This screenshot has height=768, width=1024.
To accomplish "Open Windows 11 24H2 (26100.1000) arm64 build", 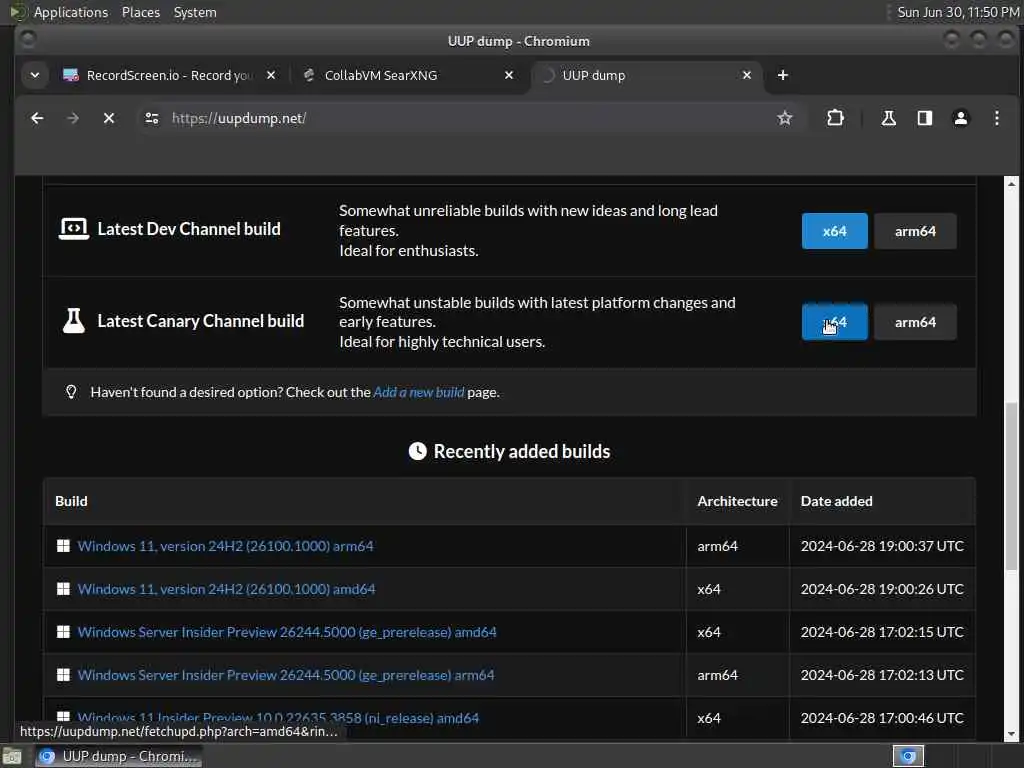I will [x=225, y=546].
